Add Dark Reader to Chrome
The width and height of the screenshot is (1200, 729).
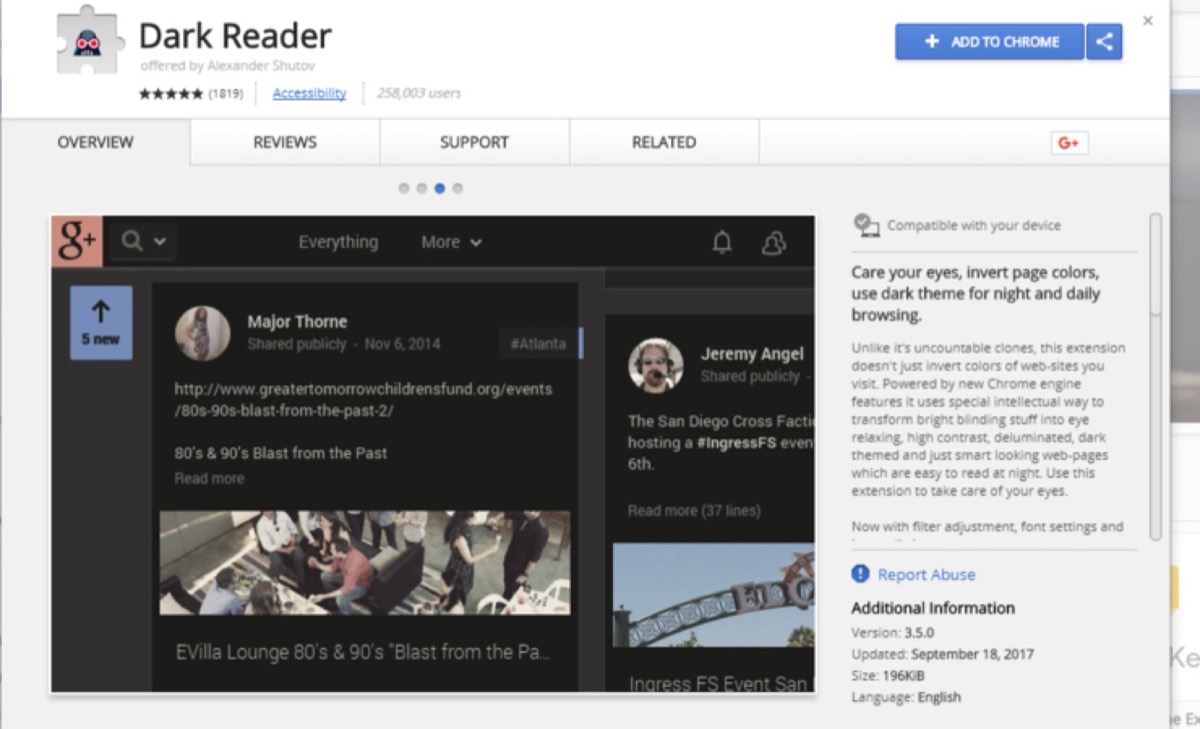coord(989,42)
